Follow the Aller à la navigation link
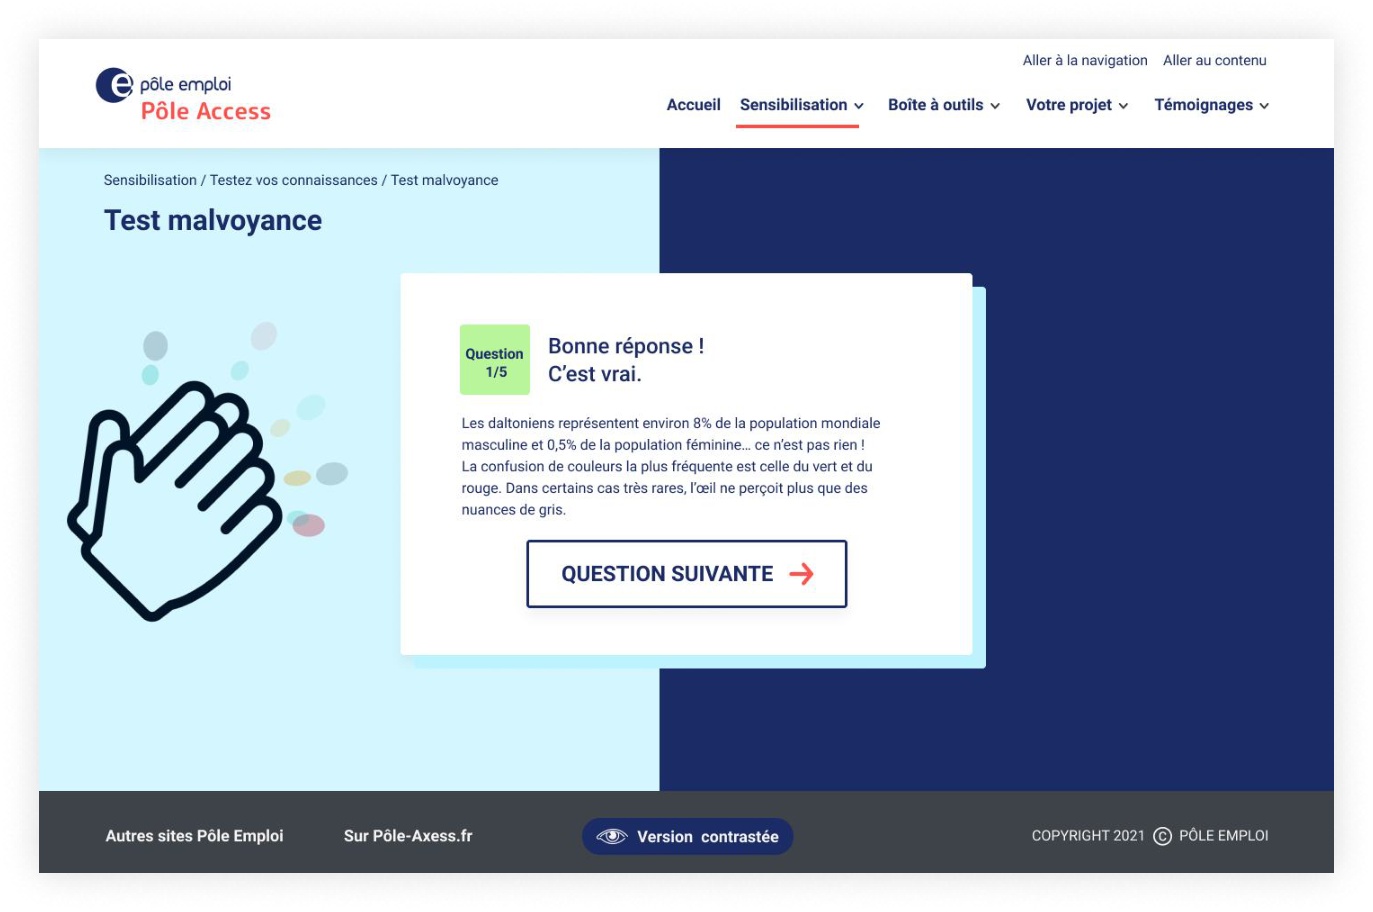 (x=1085, y=60)
